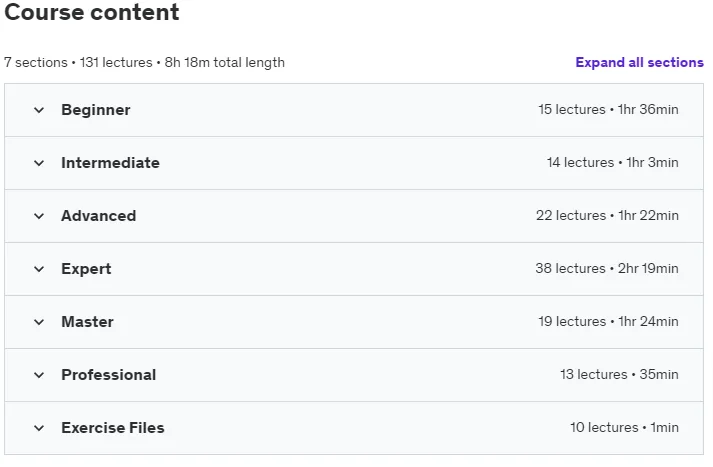Click the 15 lectures 1hr 36min label
713x467 pixels.
point(608,110)
